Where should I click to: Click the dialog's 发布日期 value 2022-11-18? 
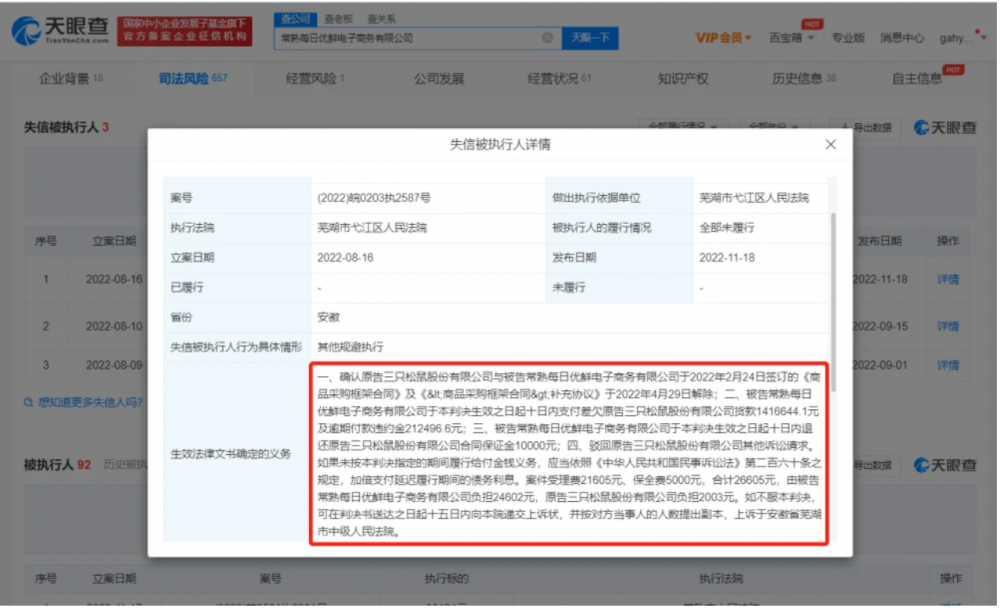726,258
